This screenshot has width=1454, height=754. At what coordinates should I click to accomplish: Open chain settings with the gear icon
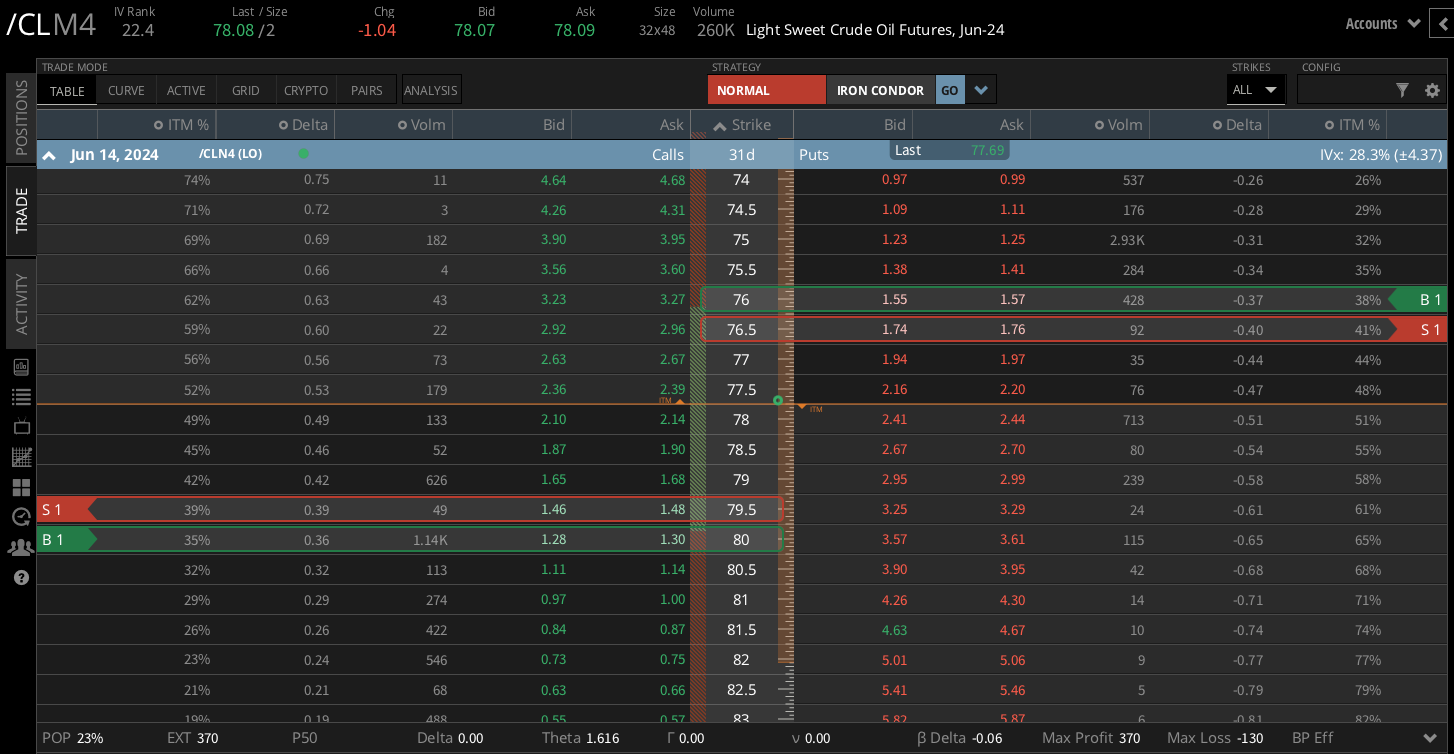1432,90
